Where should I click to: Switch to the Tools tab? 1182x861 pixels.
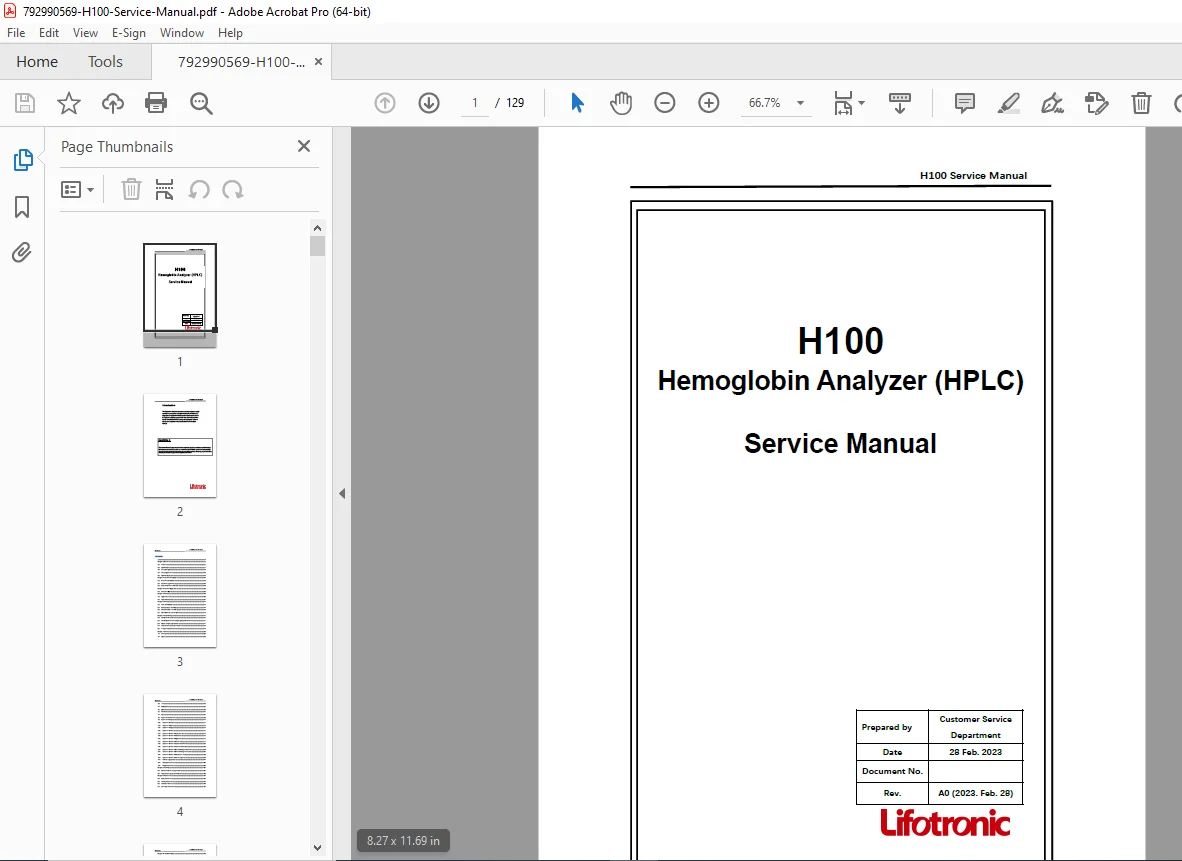pyautogui.click(x=106, y=62)
